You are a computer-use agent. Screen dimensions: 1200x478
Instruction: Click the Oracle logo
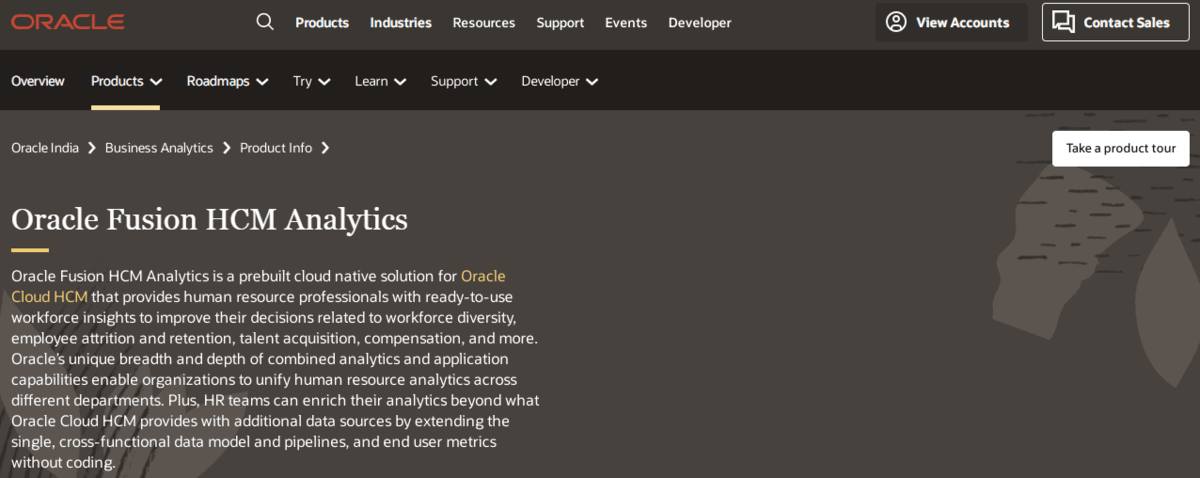pyautogui.click(x=68, y=22)
